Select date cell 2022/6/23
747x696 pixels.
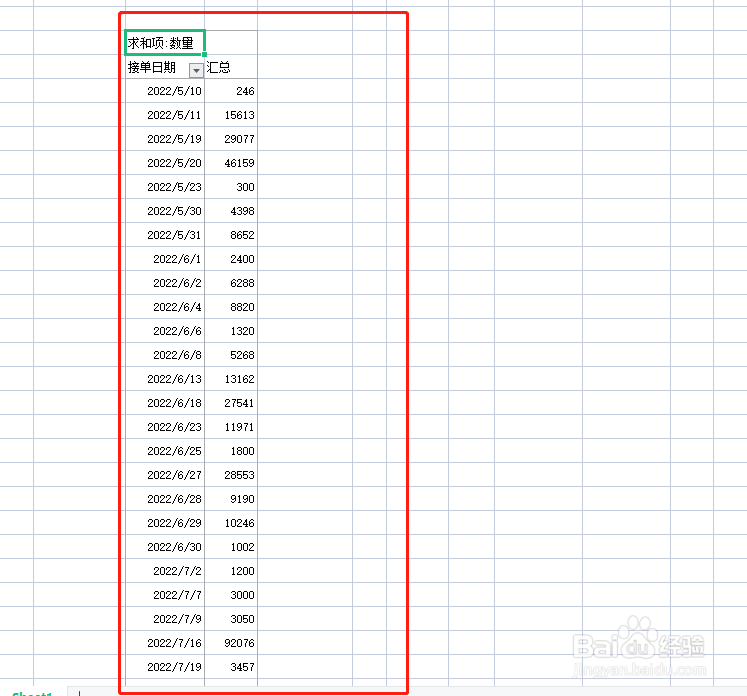coord(165,427)
